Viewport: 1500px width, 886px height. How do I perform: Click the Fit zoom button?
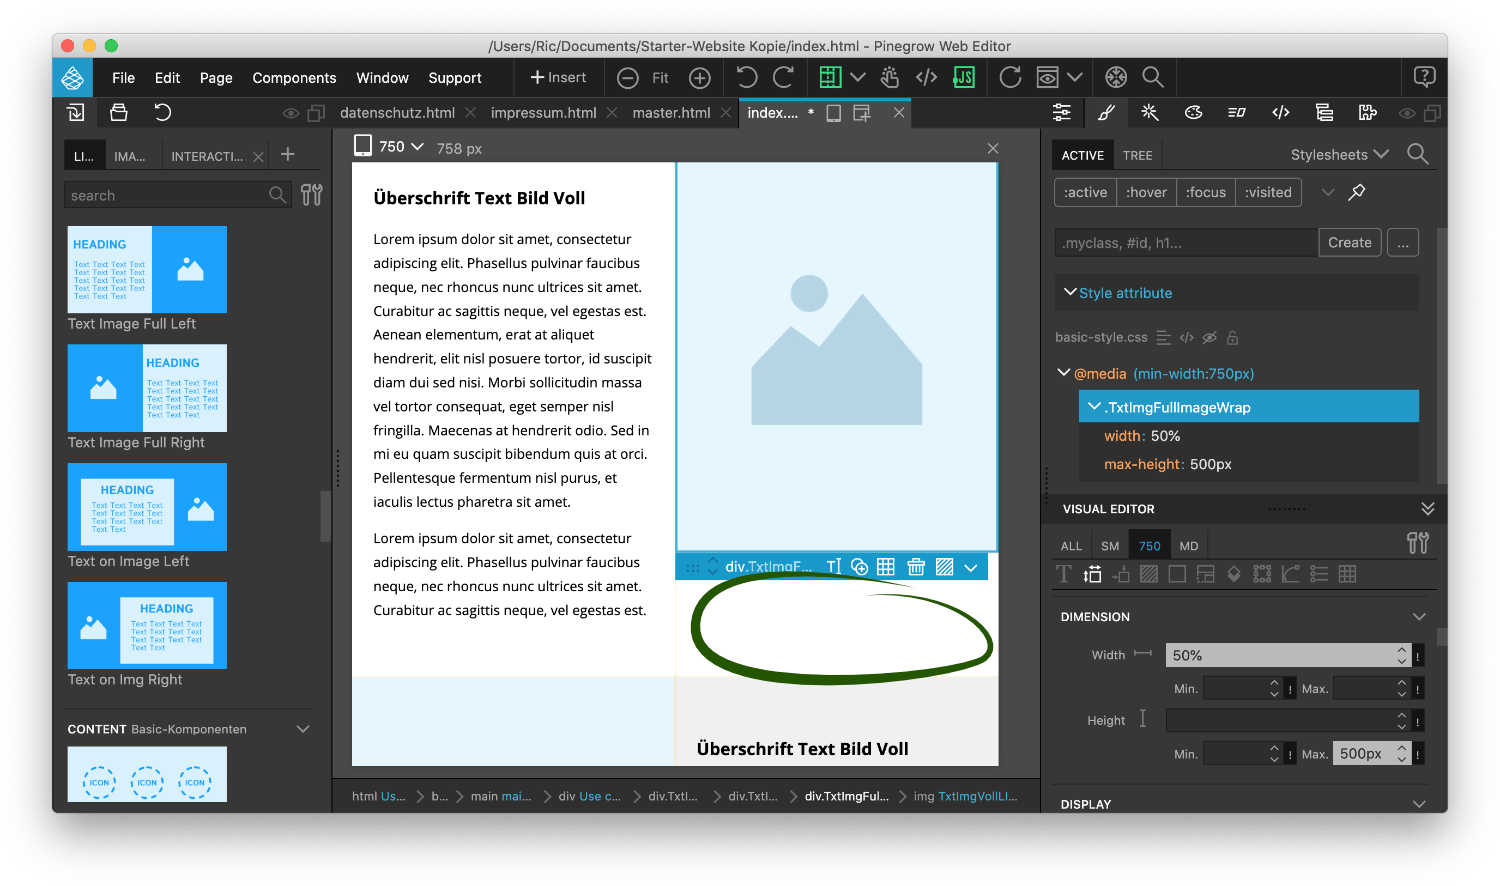coord(660,78)
